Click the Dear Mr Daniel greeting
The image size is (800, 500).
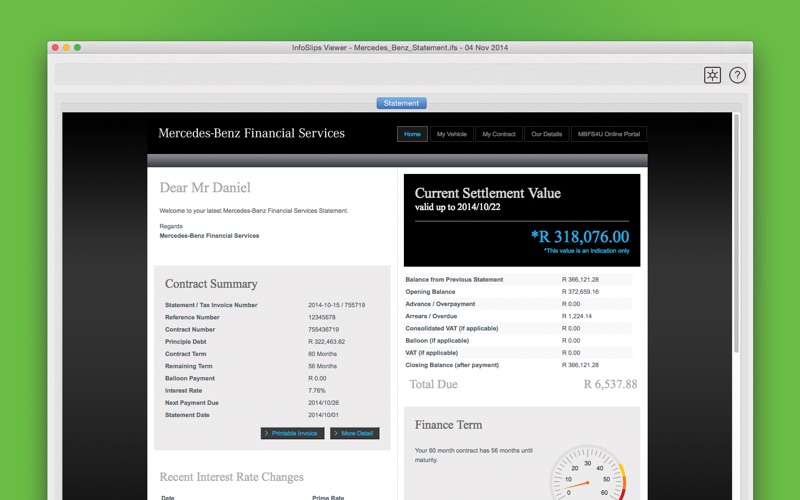[205, 188]
